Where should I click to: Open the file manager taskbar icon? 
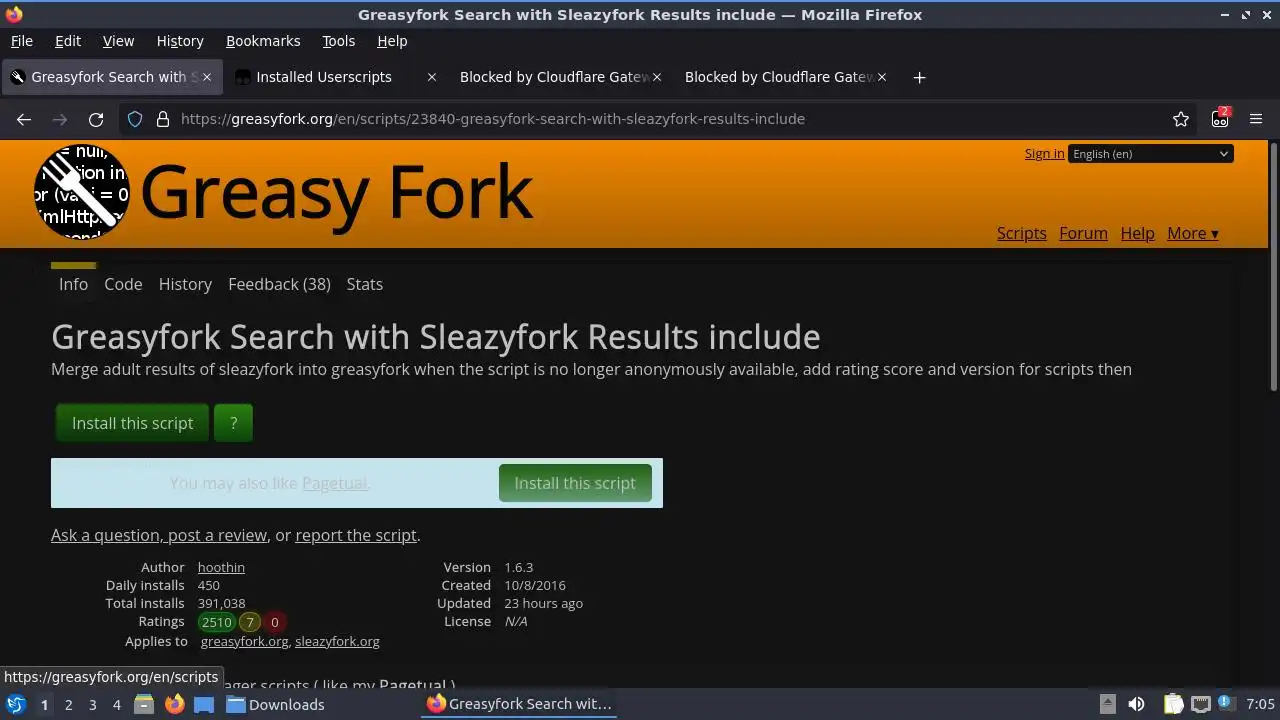(143, 704)
